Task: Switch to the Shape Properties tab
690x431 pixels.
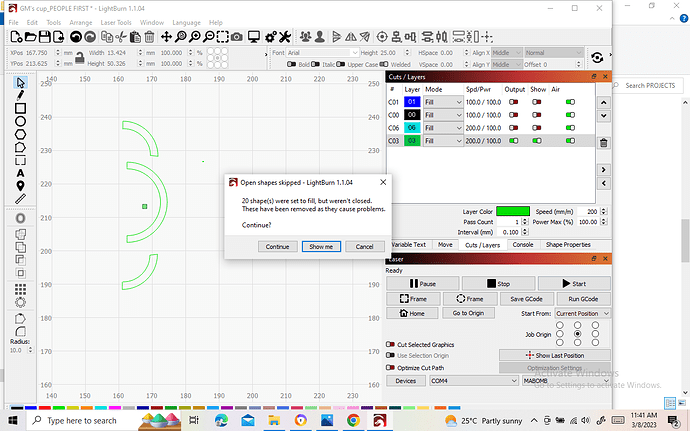Action: tap(568, 245)
